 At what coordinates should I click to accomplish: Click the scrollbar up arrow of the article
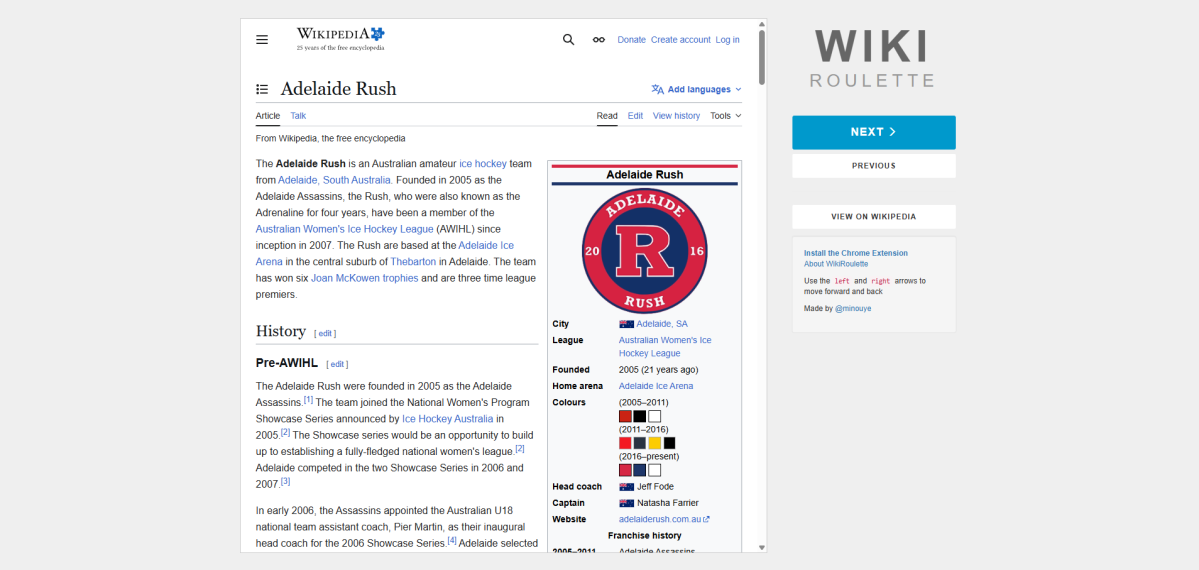[762, 24]
